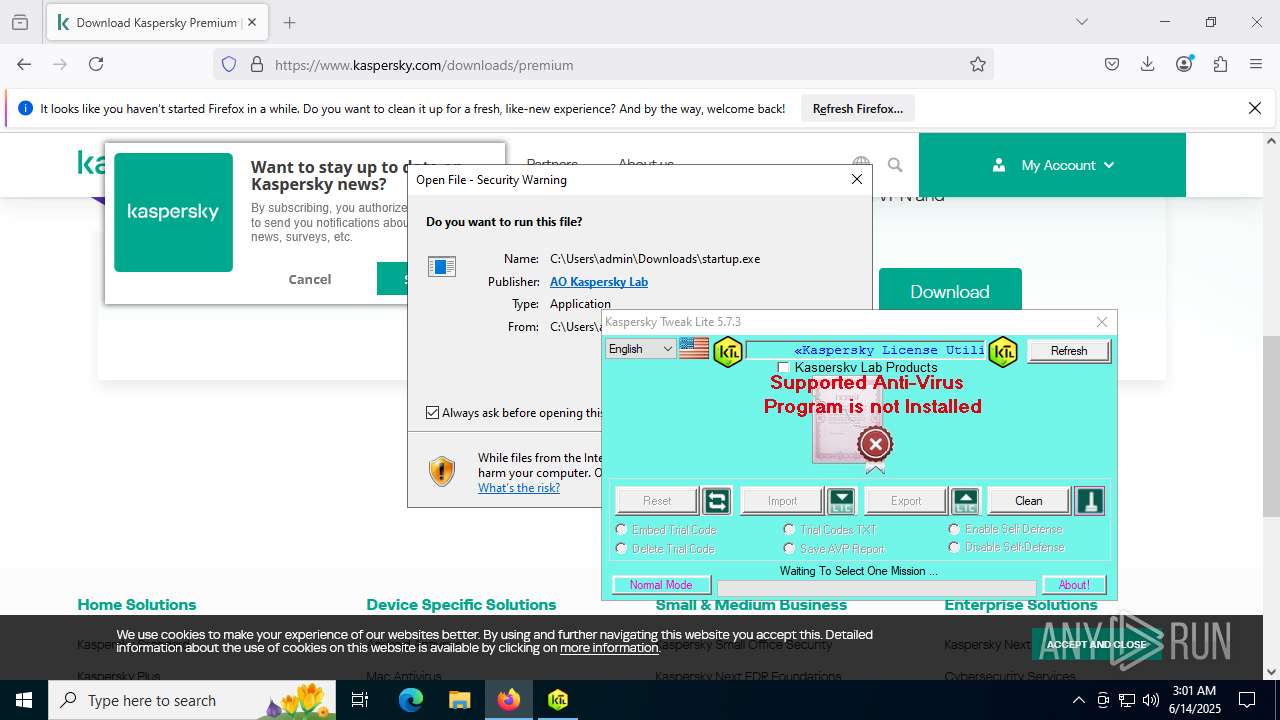
Task: Click the reset arrows icon in Kaspersky Tweak
Action: coord(716,501)
